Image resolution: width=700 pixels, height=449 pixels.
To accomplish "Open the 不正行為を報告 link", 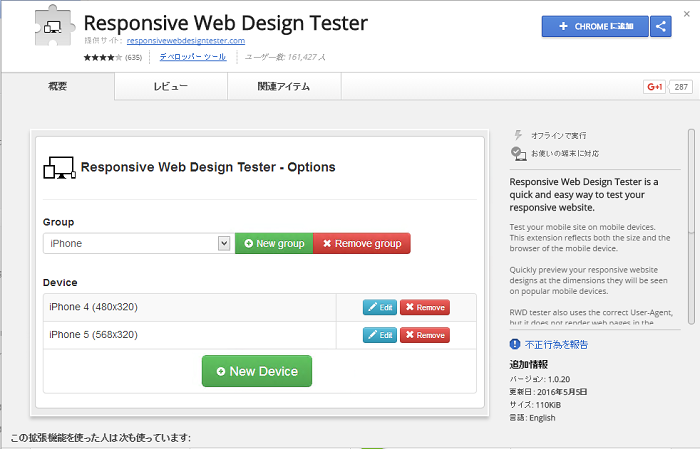I will point(556,345).
